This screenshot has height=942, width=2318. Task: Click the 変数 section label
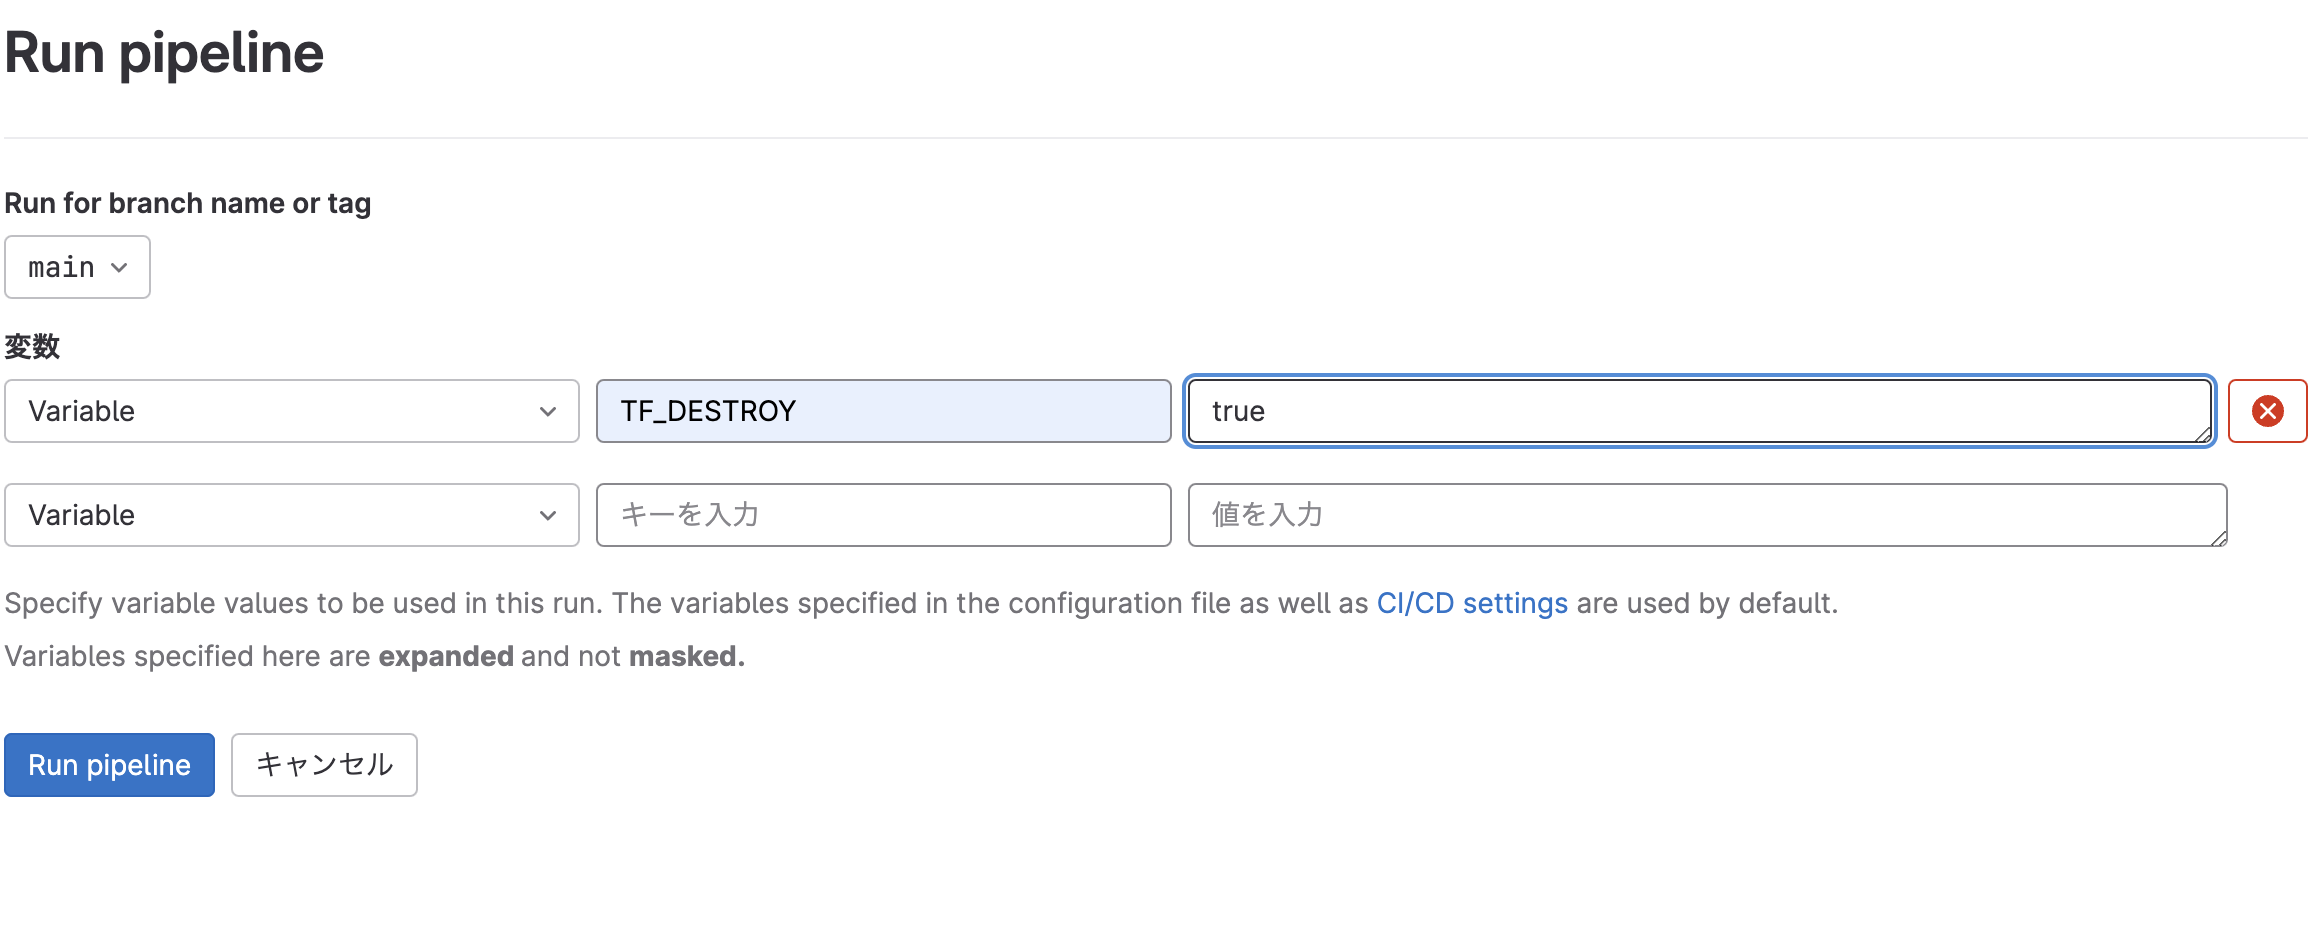(x=32, y=347)
